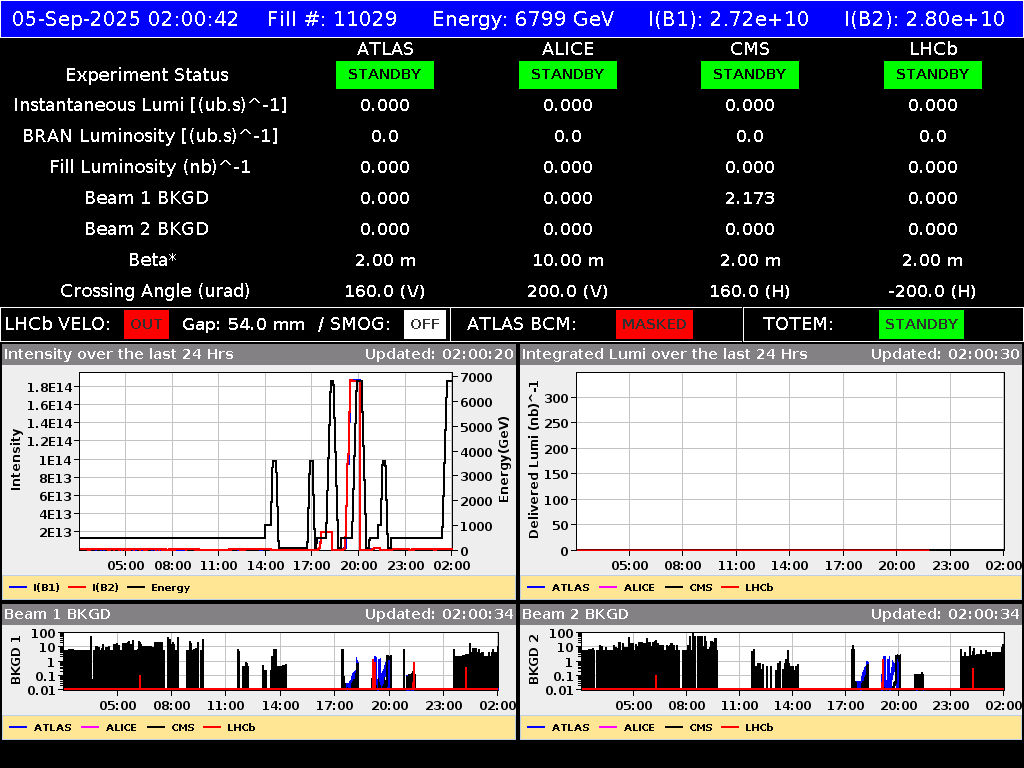The height and width of the screenshot is (768, 1024).
Task: Click the Delivered Lumi (nb)^-1 axis label
Action: 534,460
